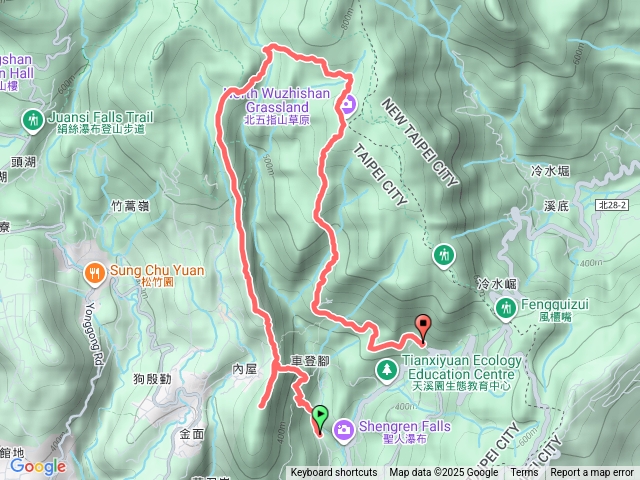Image resolution: width=640 pixels, height=480 pixels.
Task: Open the Google logo link
Action: [38, 466]
